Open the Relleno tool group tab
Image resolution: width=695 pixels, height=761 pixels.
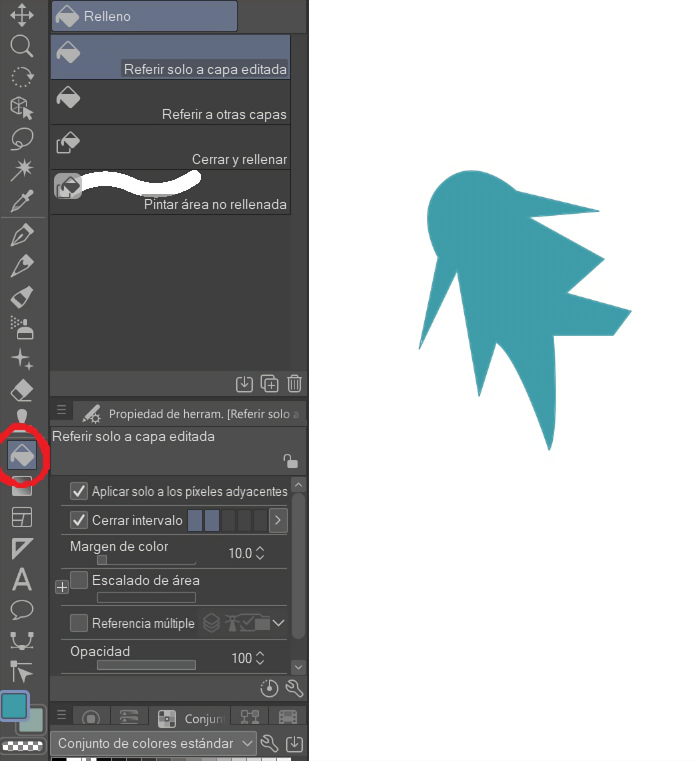tap(144, 16)
